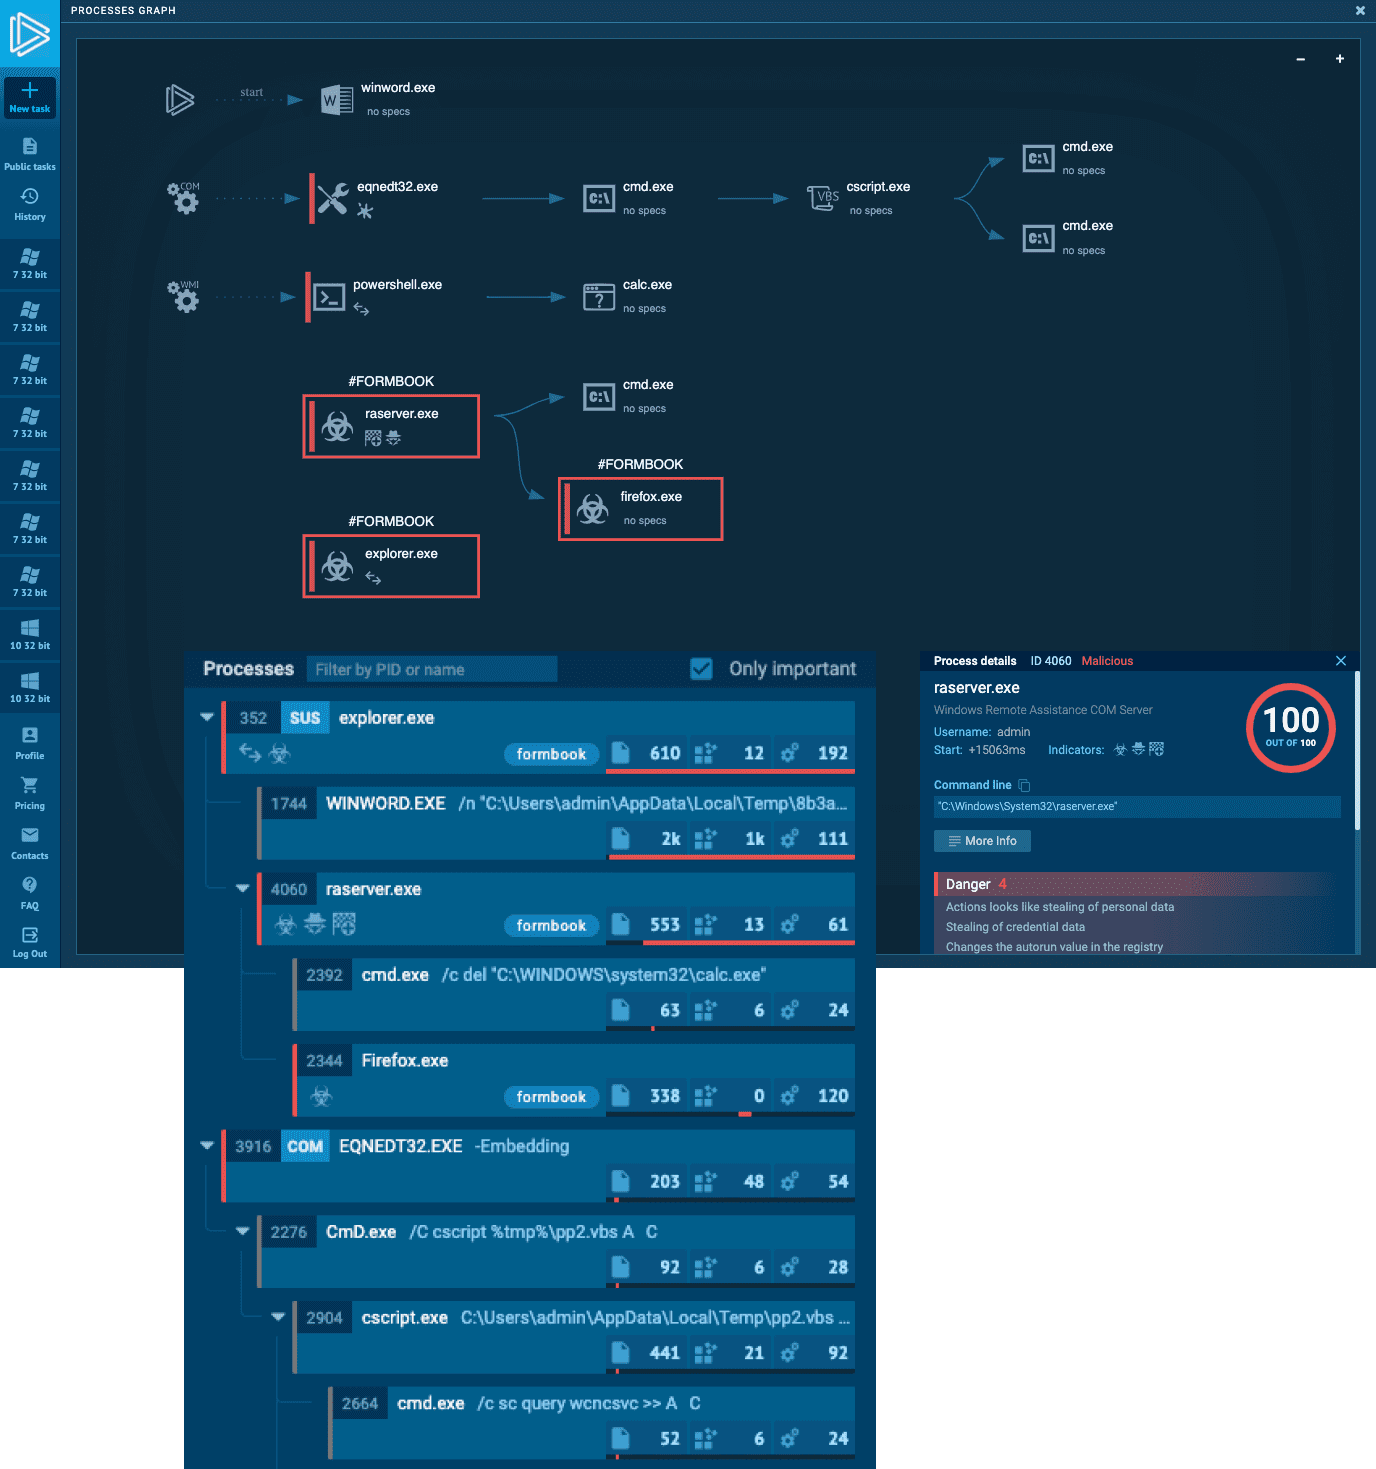Select the calc.exe node in the graph
This screenshot has height=1469, width=1376.
[628, 296]
